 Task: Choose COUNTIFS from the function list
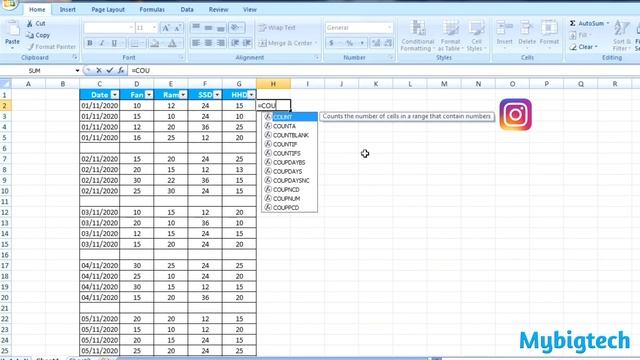(x=290, y=153)
